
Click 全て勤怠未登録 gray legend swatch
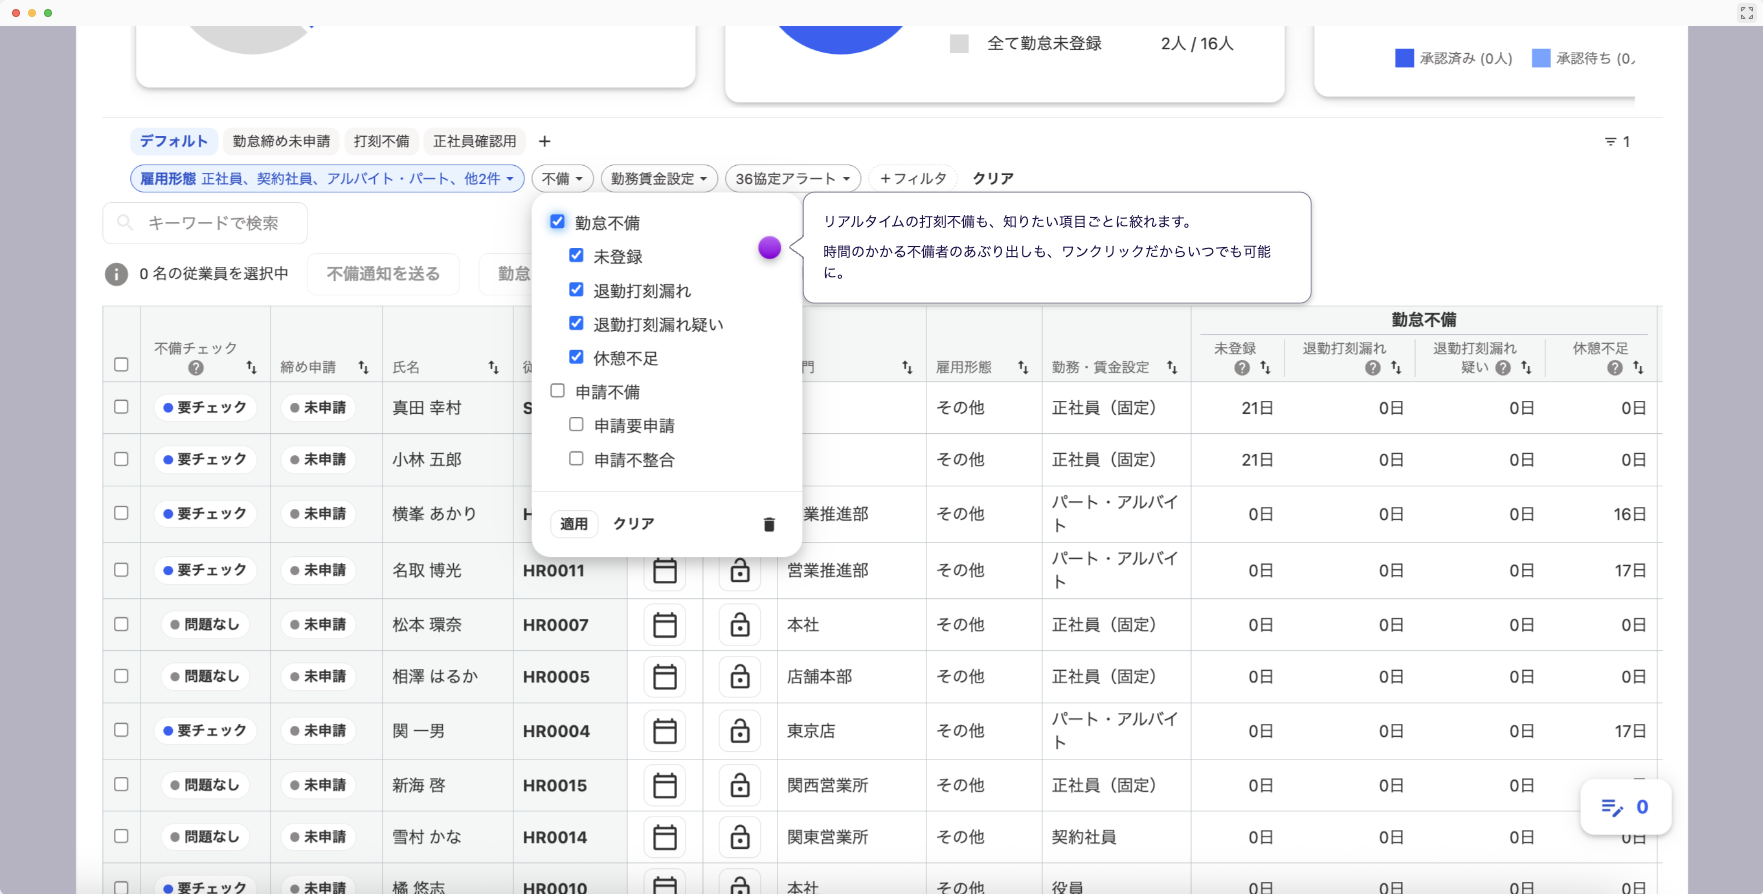pos(959,44)
